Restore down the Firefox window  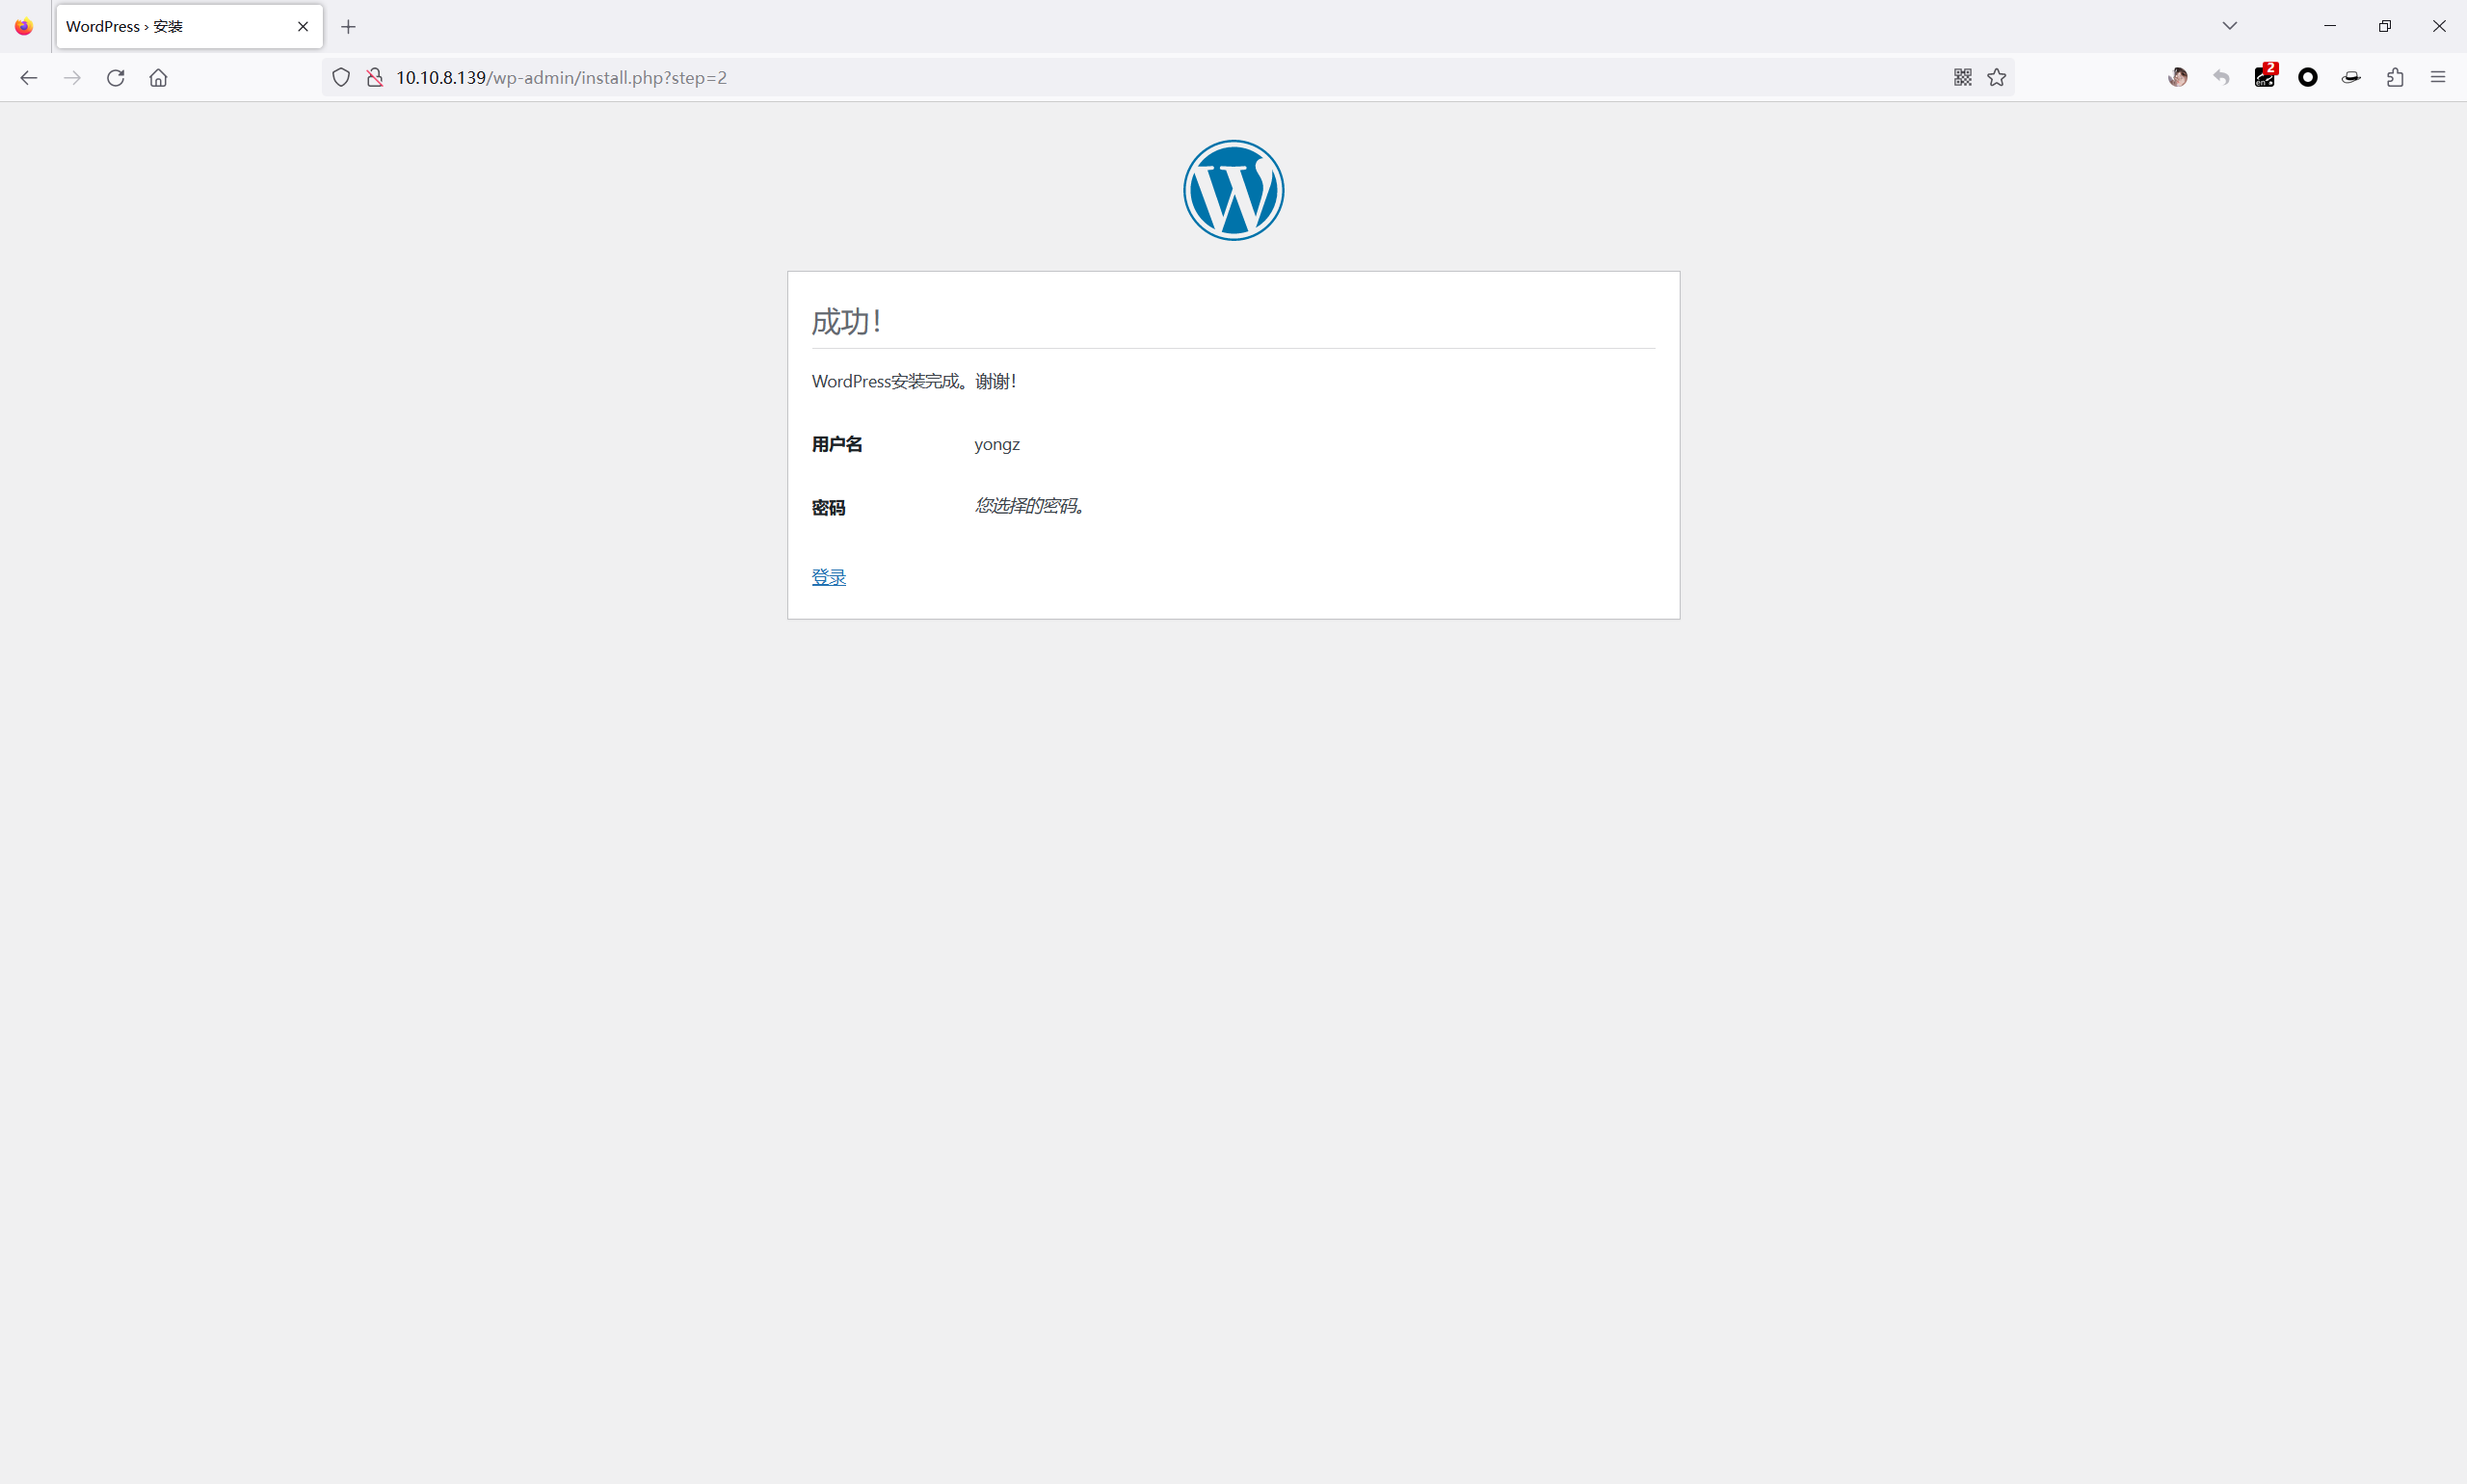[2385, 26]
